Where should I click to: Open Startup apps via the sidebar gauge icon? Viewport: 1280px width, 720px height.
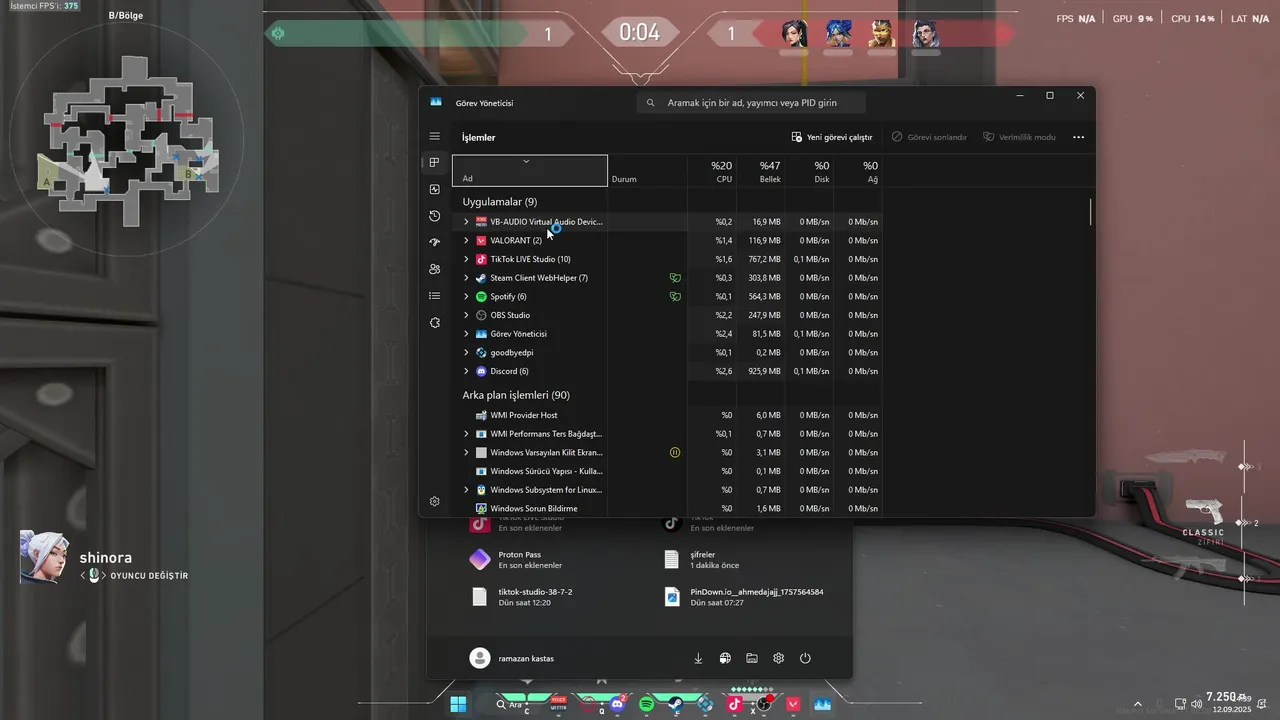pyautogui.click(x=434, y=243)
